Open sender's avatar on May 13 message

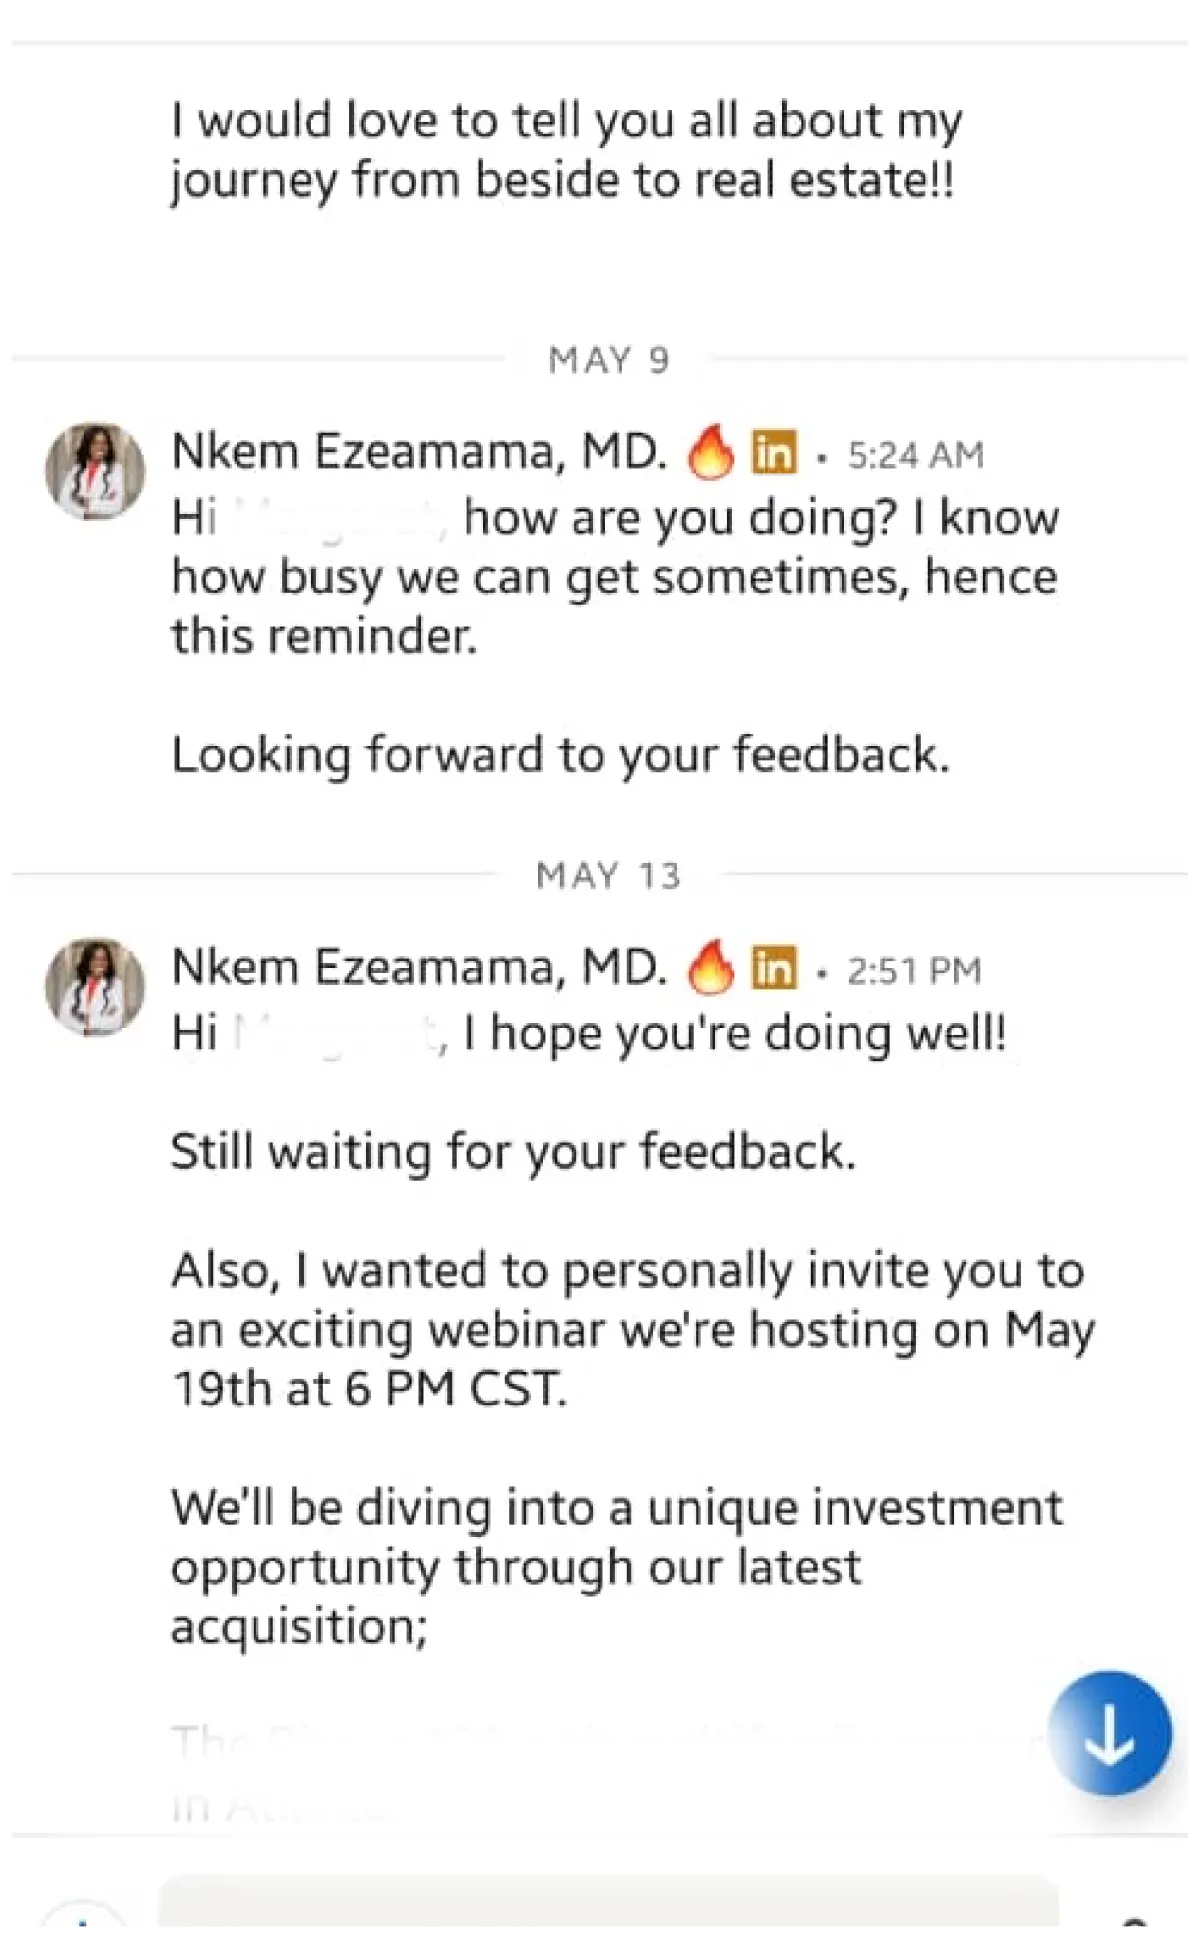[x=95, y=987]
